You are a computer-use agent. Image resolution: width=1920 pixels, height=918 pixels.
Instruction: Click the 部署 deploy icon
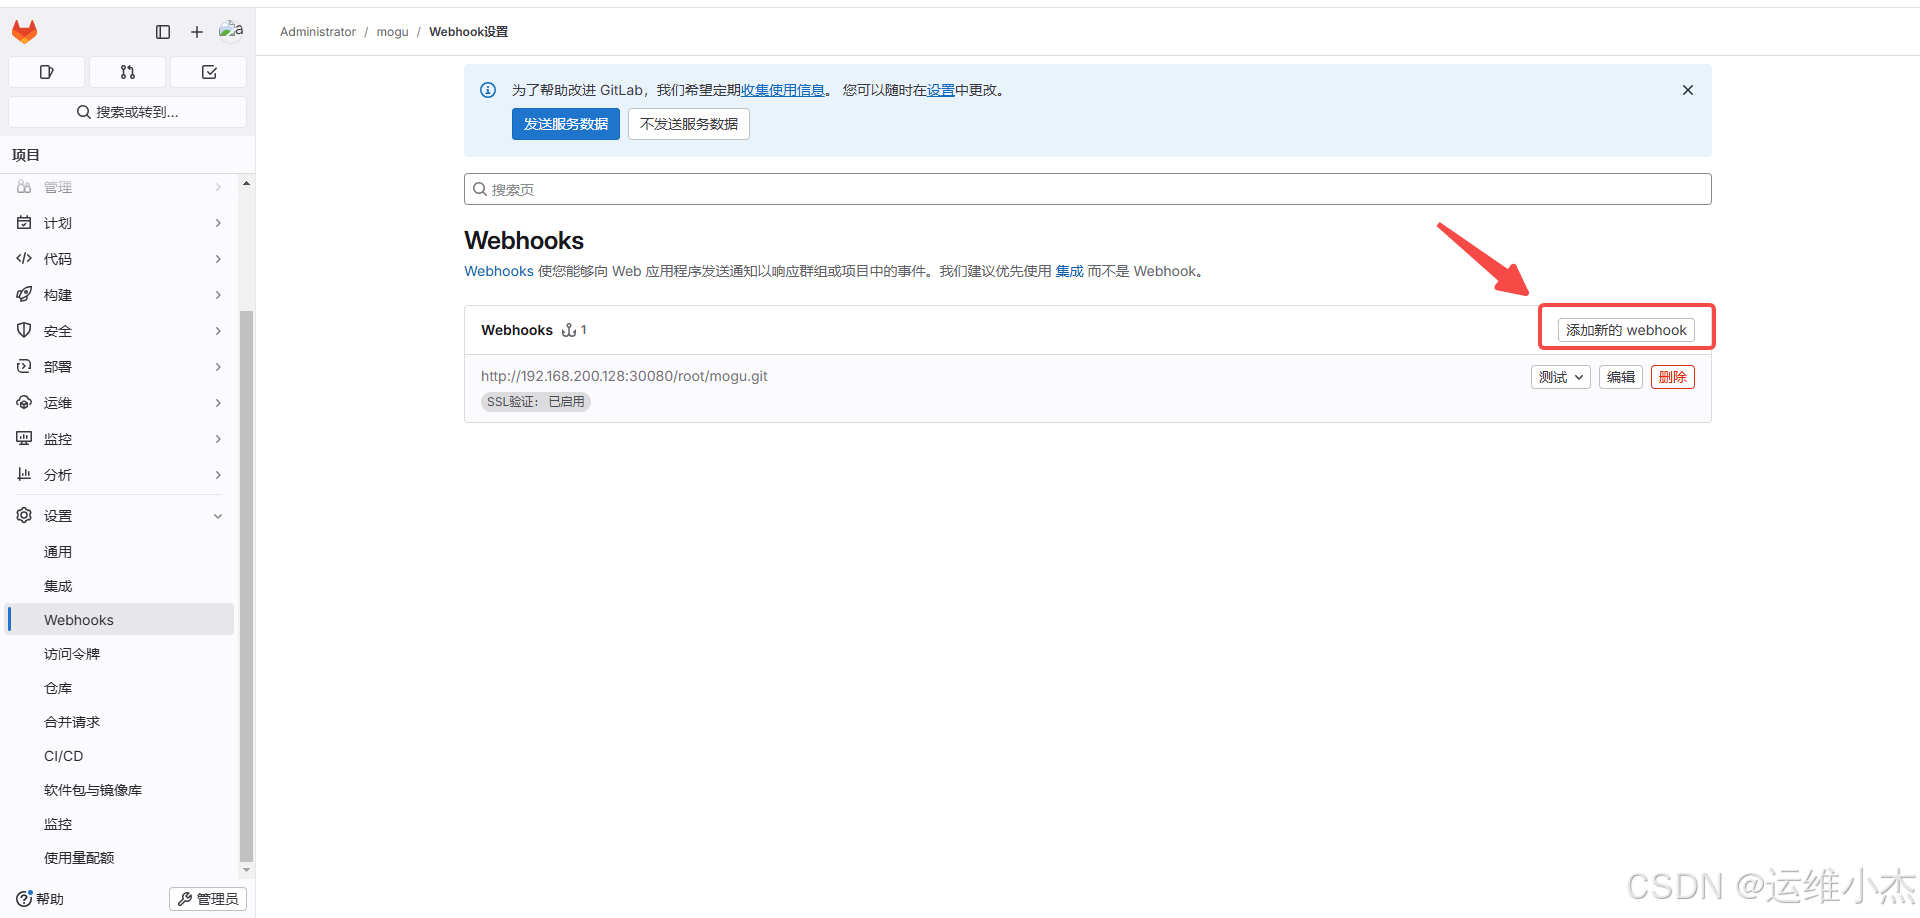(24, 367)
